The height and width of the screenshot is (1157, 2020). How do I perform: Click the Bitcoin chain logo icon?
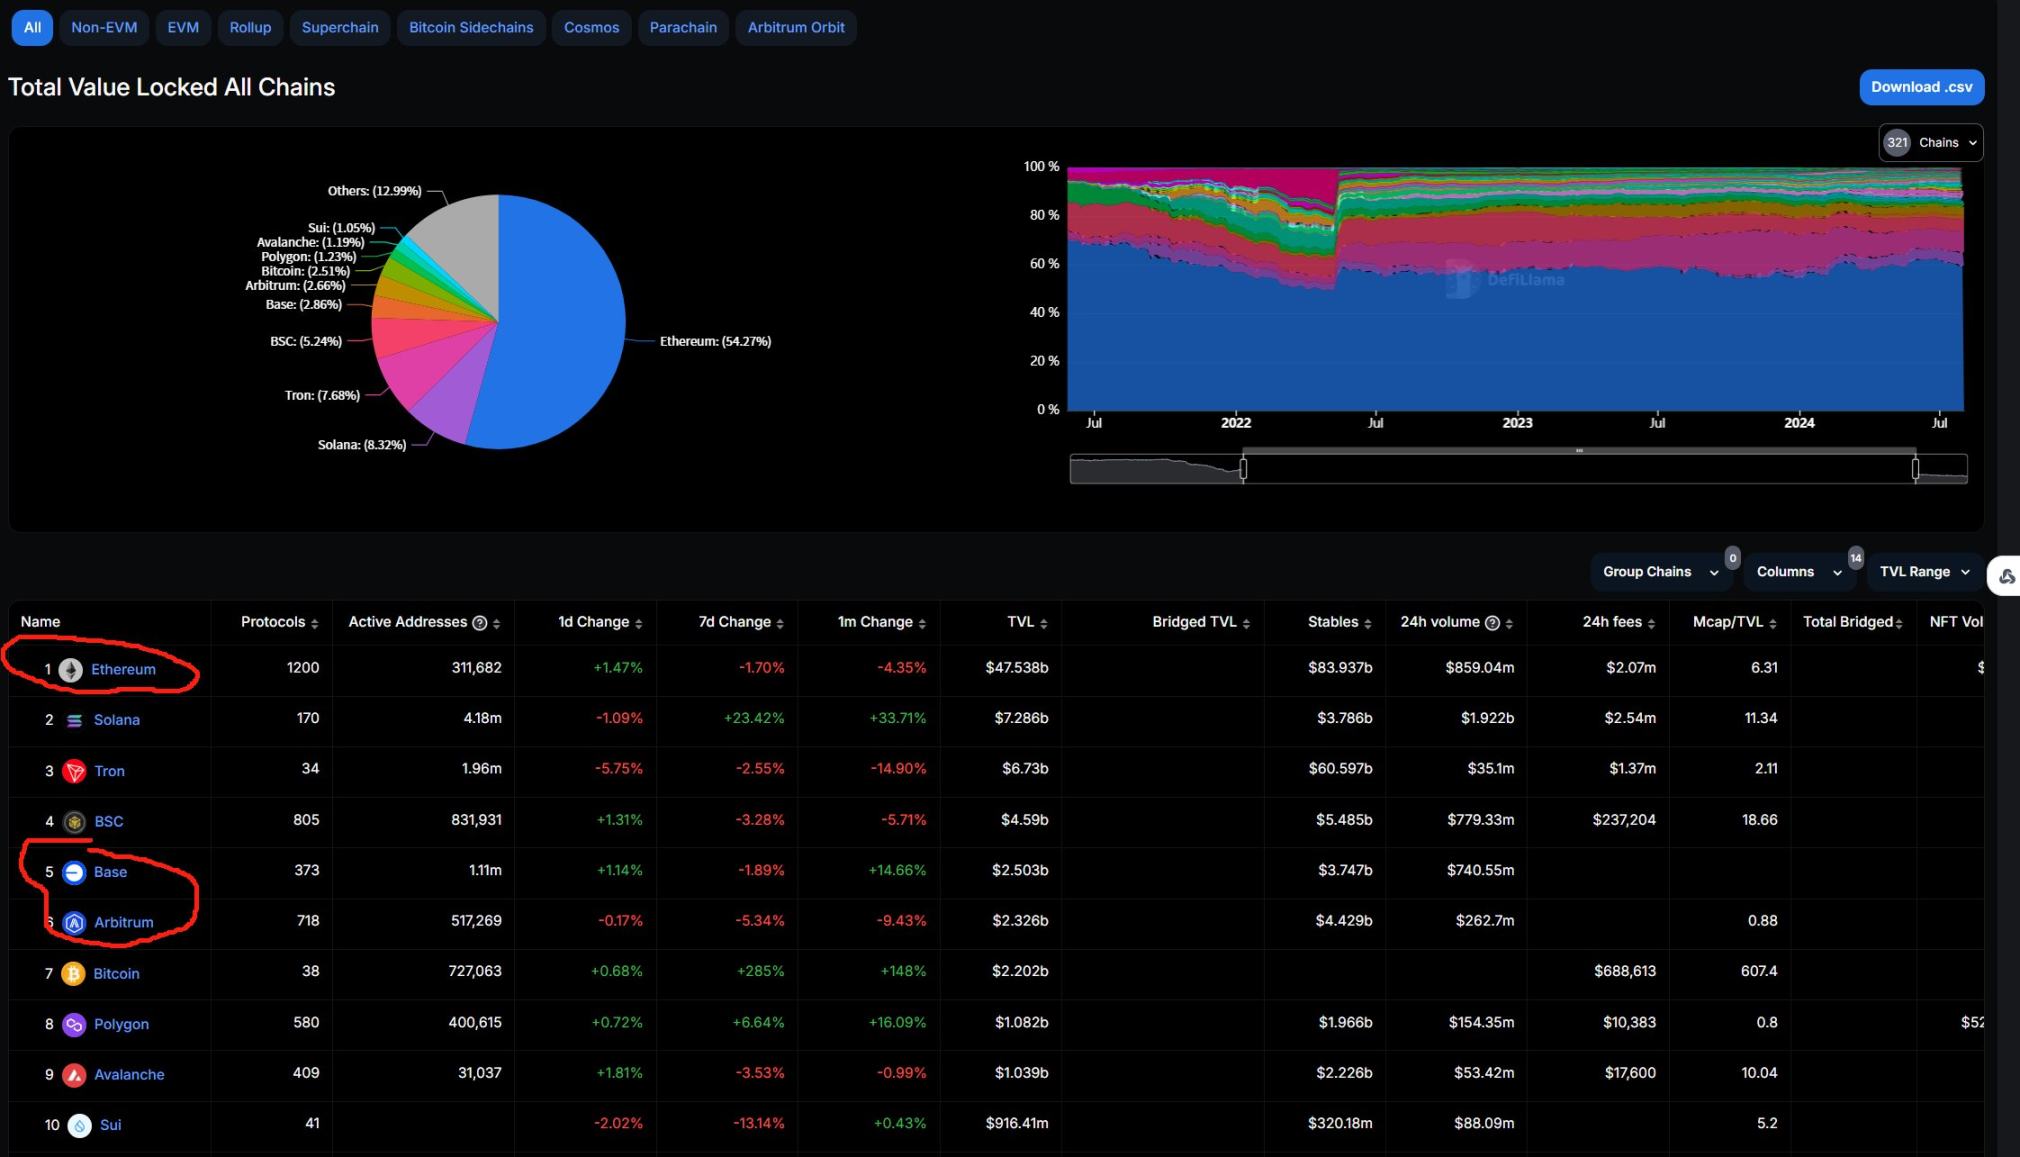tap(73, 973)
